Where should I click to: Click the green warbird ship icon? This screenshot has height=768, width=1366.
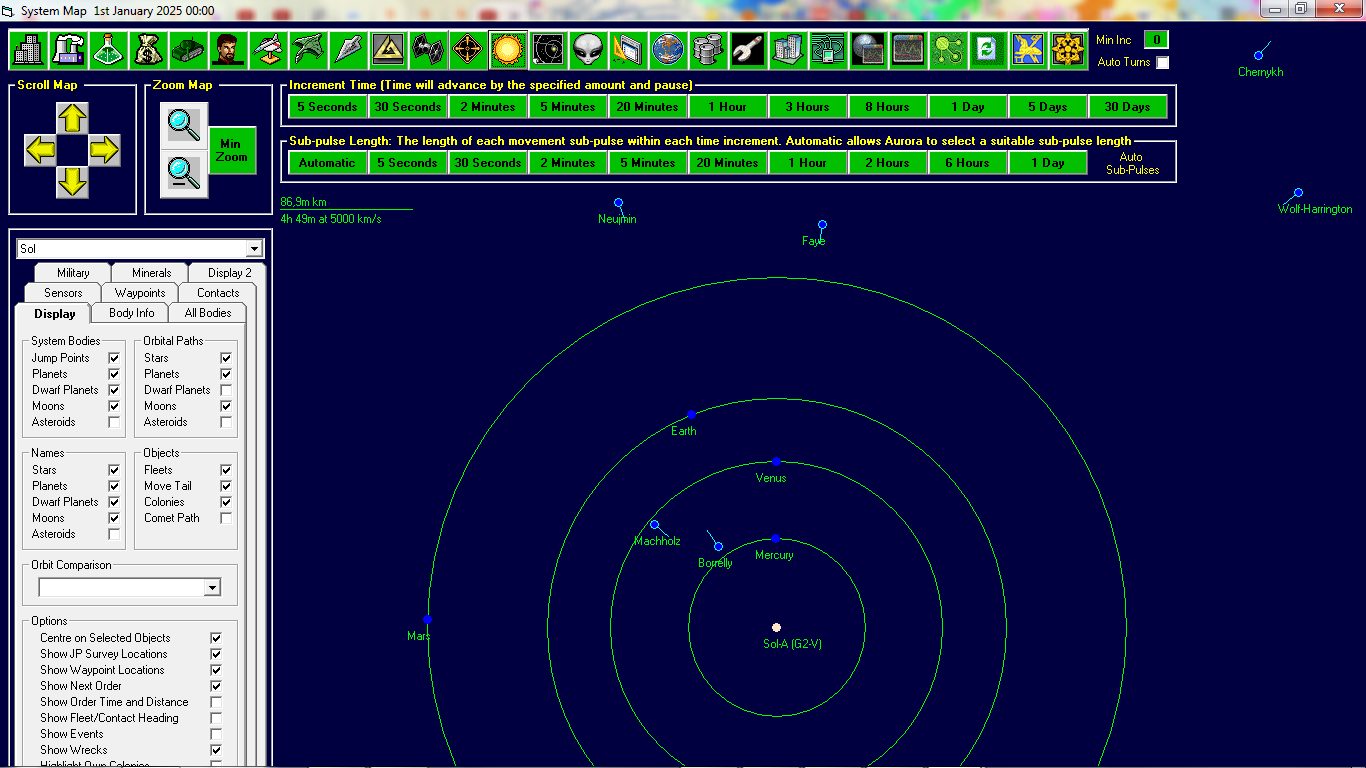[309, 48]
